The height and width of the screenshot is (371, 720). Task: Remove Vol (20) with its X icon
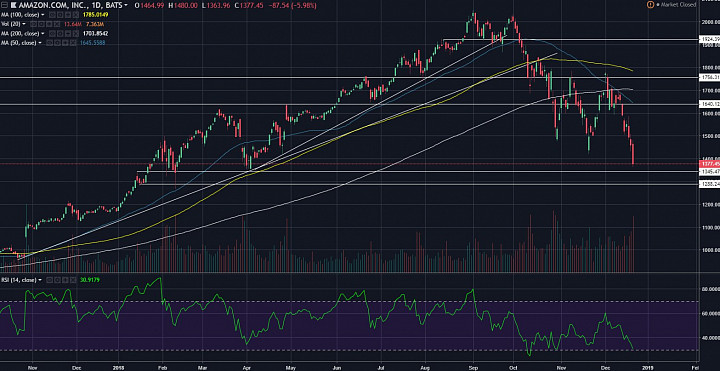coord(56,24)
